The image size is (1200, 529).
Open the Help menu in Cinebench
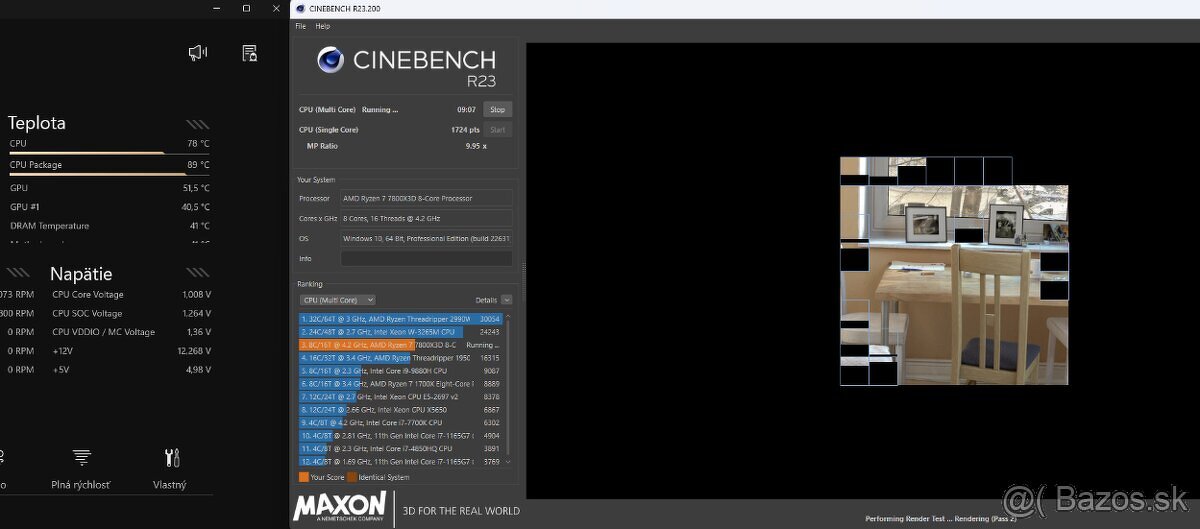point(323,26)
